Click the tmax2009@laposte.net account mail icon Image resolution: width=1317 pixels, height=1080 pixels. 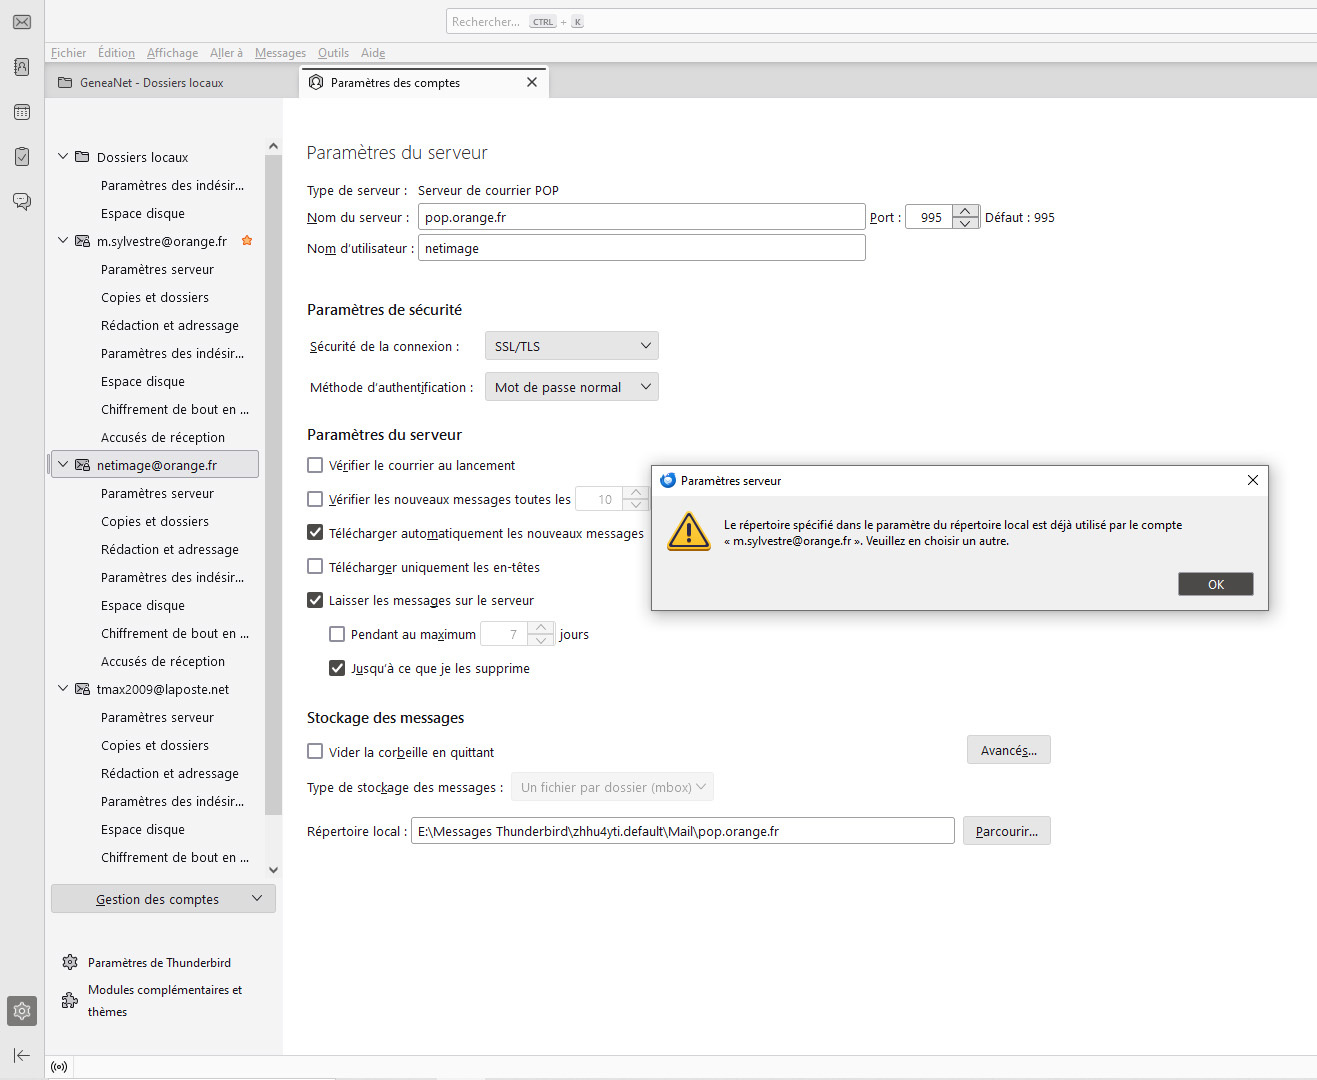tap(82, 689)
